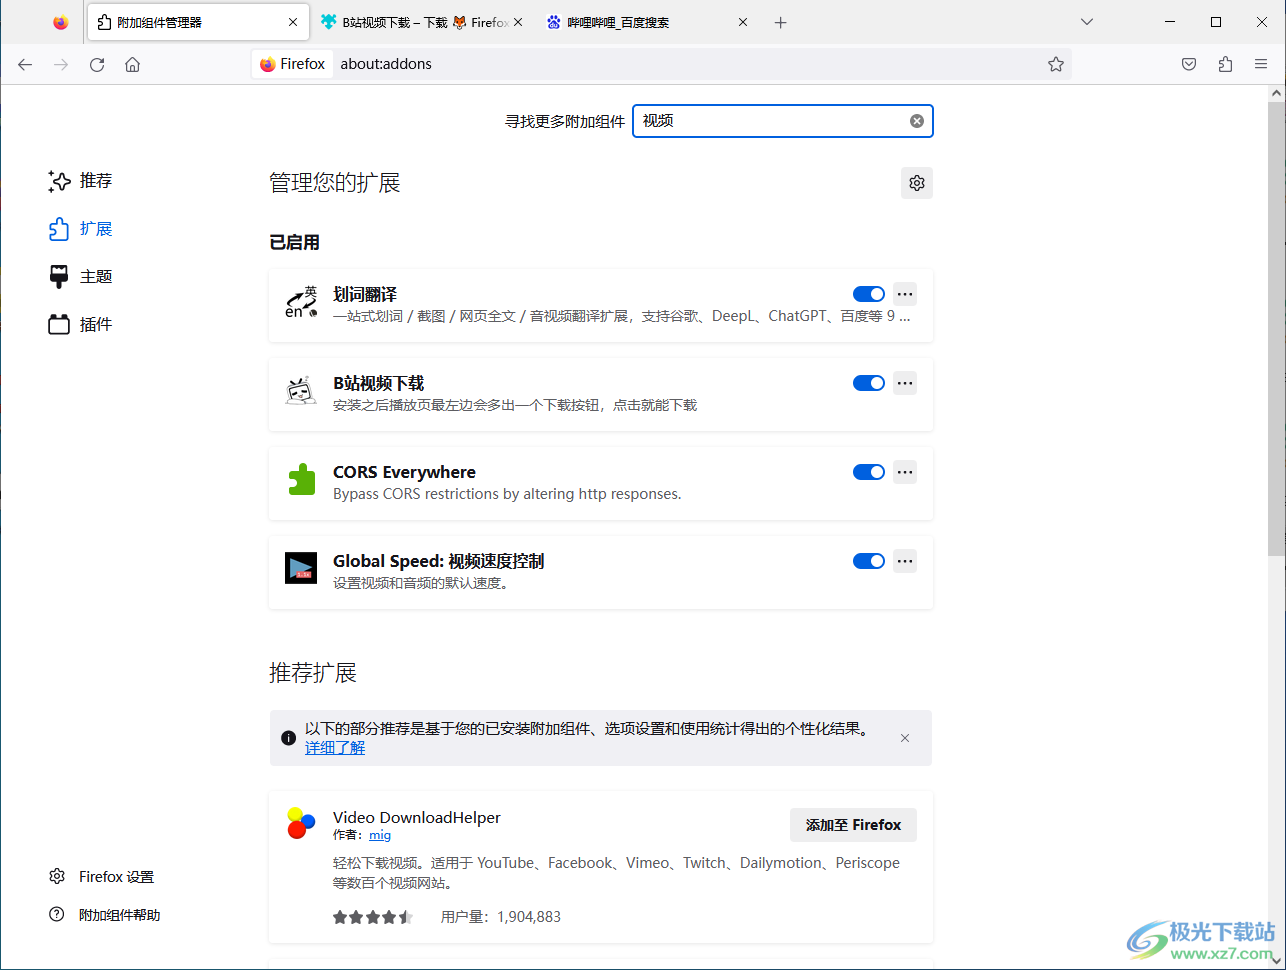List all tabs dropdown arrow
The width and height of the screenshot is (1286, 970).
1087,22
